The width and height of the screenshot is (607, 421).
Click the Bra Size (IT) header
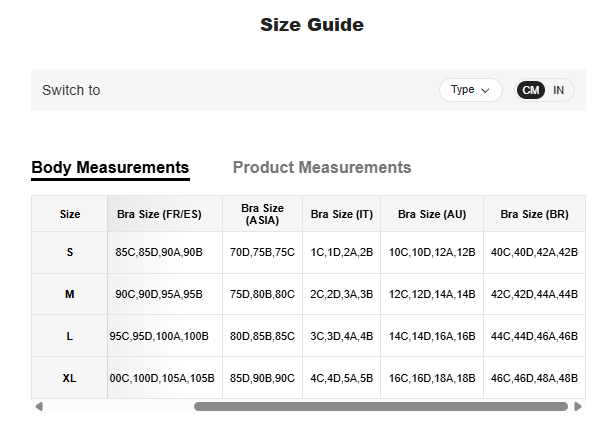tap(341, 214)
